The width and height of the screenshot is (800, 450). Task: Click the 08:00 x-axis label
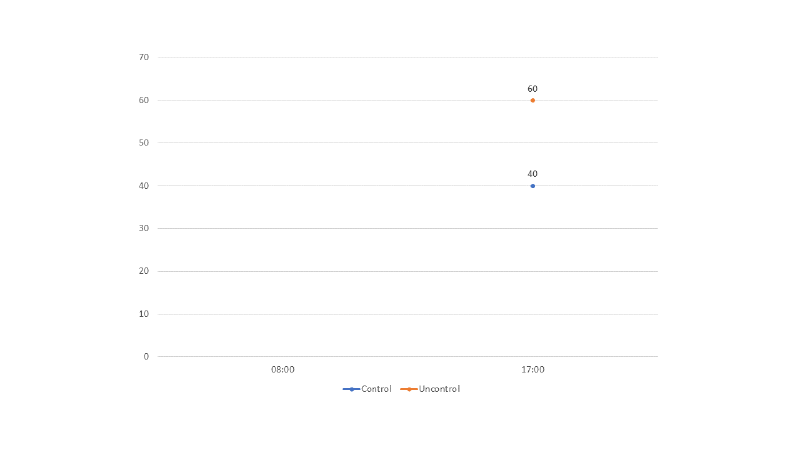point(283,370)
